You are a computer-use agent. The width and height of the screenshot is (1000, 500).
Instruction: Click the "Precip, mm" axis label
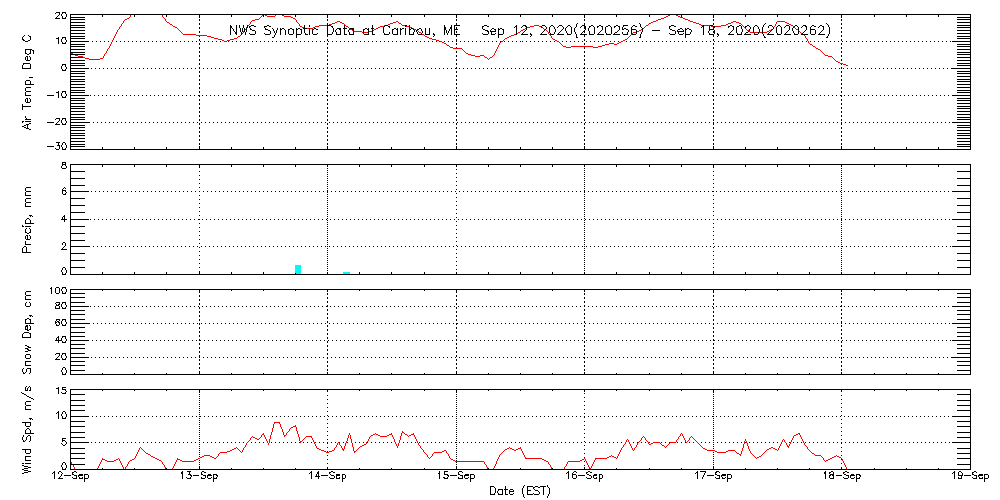(x=28, y=219)
